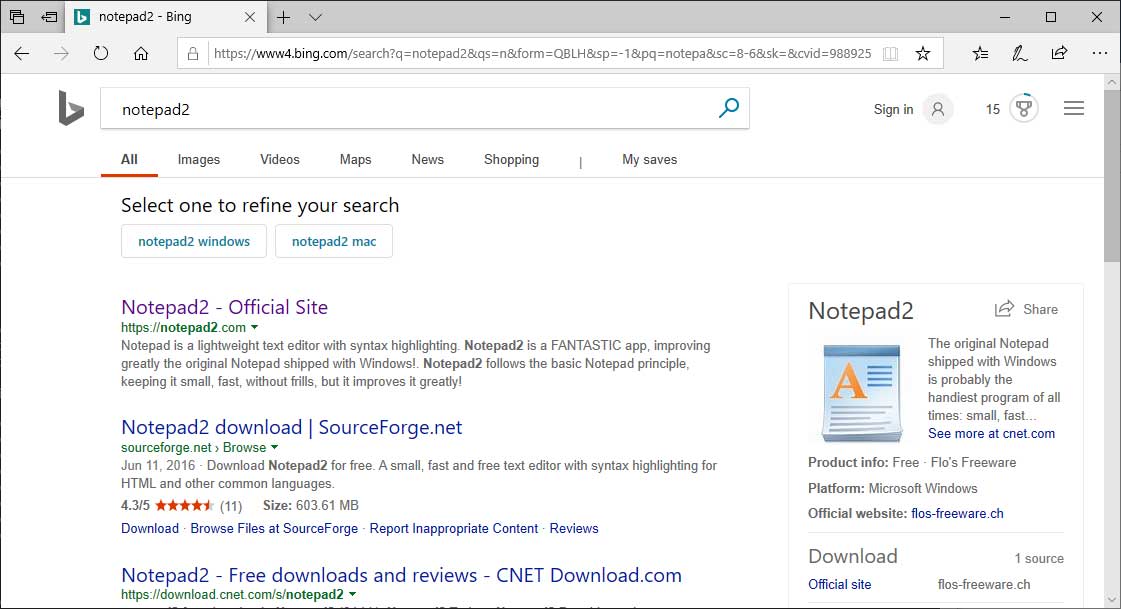Go to the Home page icon

pyautogui.click(x=141, y=54)
